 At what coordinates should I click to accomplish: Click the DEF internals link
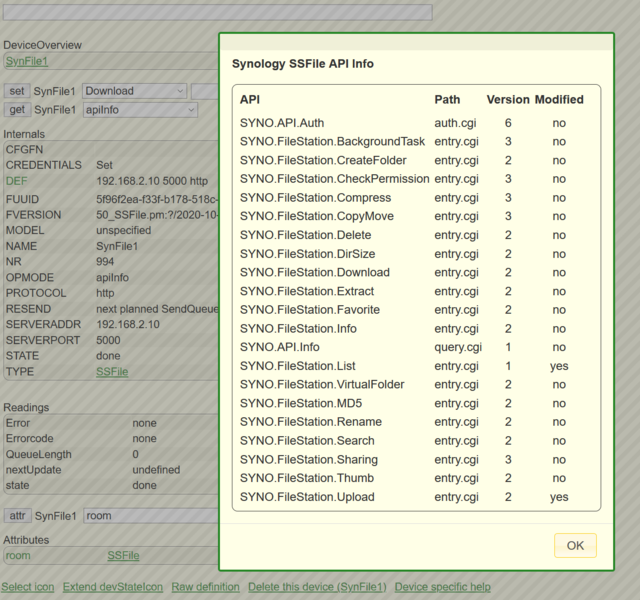(16, 181)
